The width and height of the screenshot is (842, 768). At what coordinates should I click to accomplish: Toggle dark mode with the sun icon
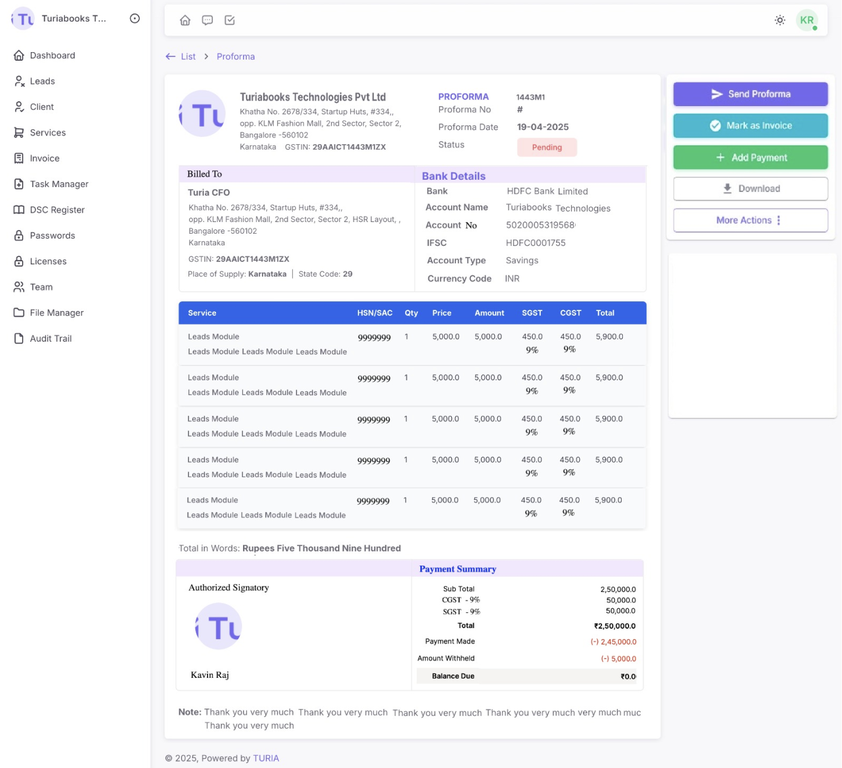(780, 19)
